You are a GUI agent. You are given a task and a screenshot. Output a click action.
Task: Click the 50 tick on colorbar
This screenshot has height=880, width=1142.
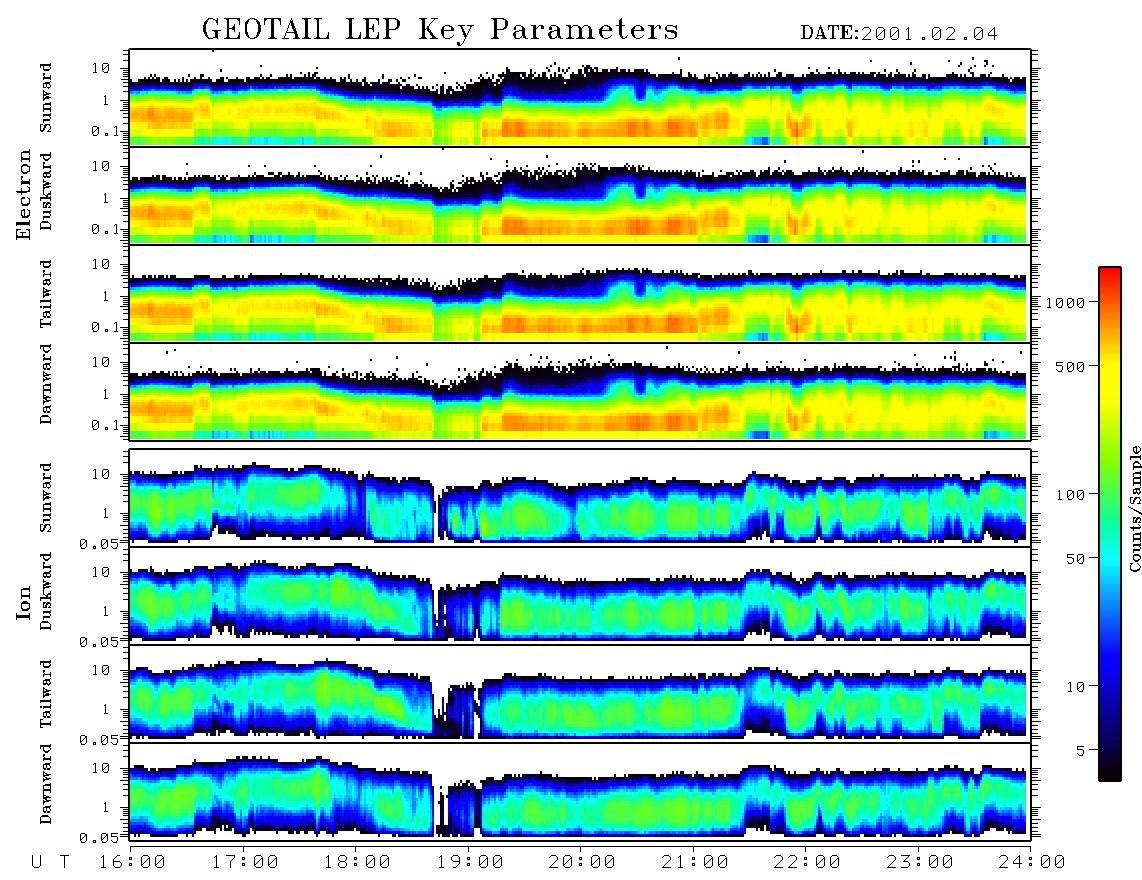click(x=1075, y=559)
